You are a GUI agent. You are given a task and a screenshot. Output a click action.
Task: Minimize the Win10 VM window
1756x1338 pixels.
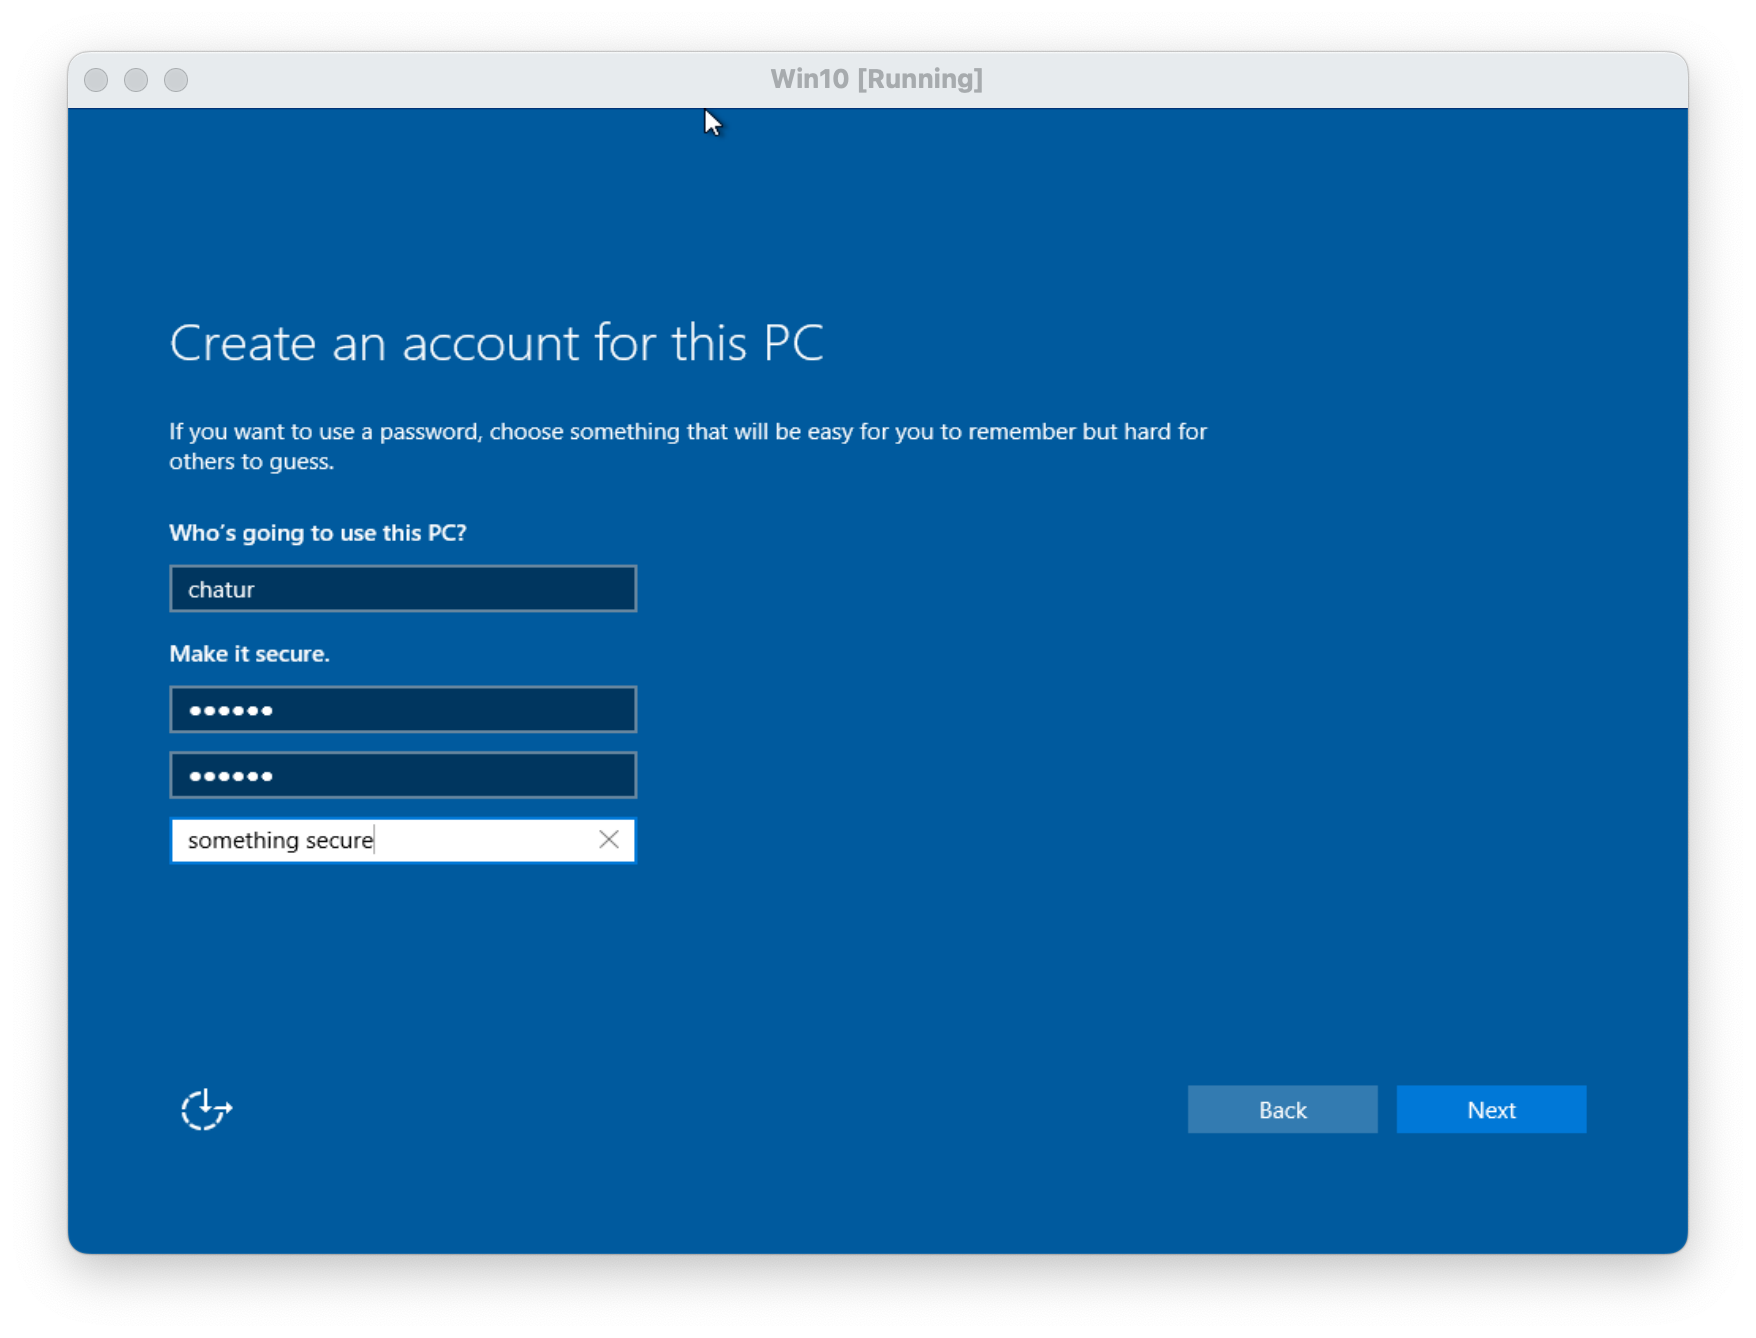click(136, 80)
